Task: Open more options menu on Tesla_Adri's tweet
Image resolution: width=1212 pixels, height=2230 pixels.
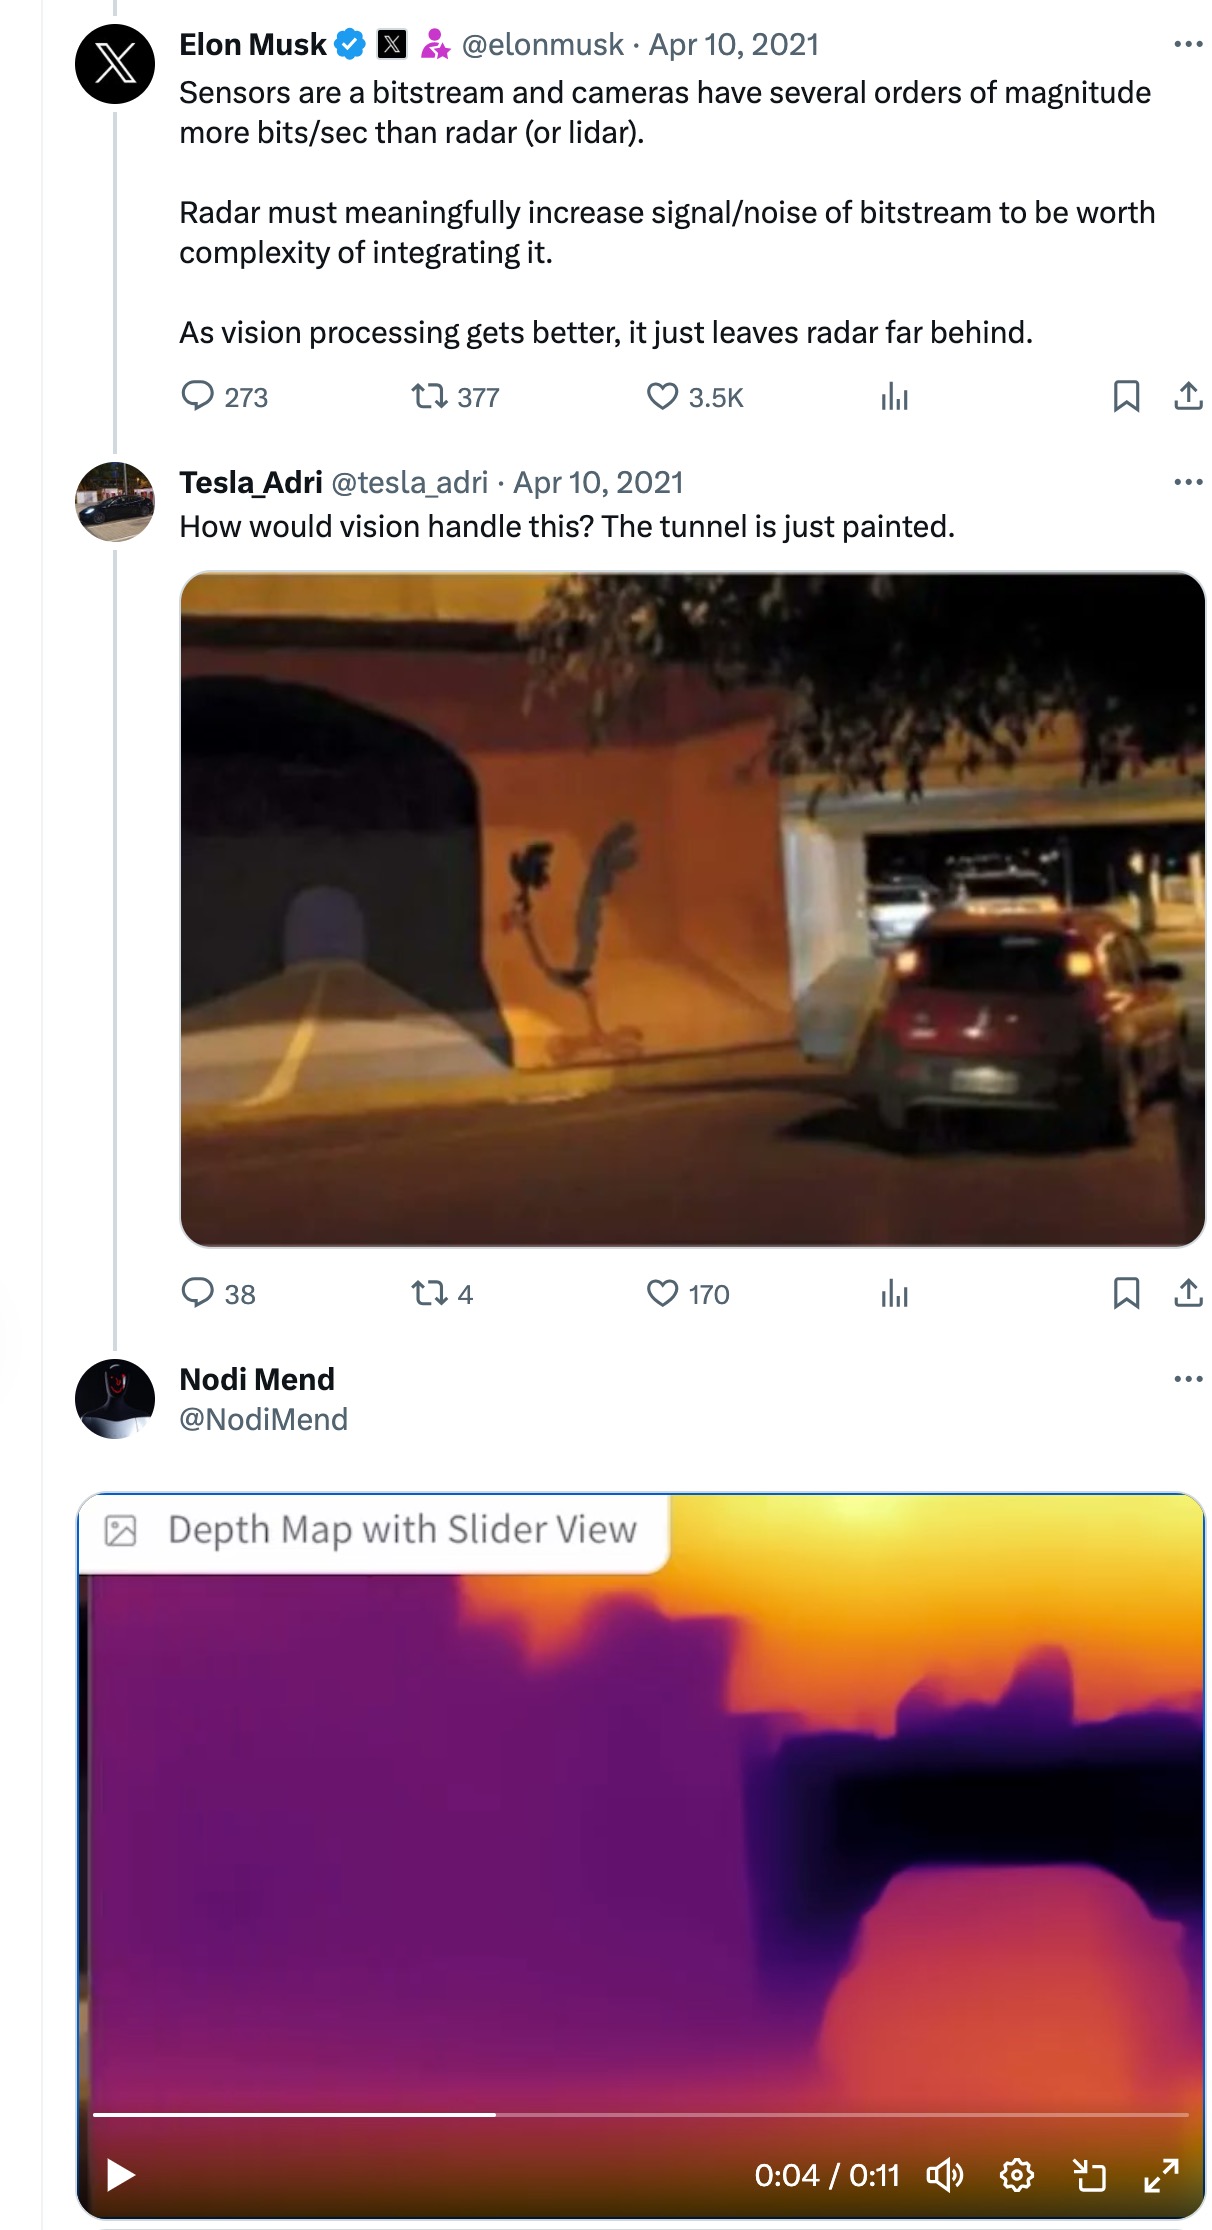Action: point(1187,482)
